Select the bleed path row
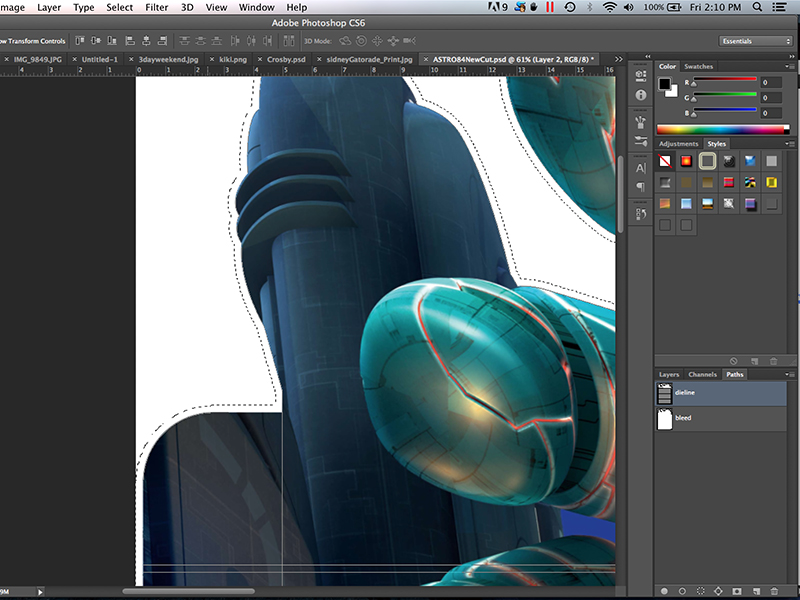800x600 pixels. click(x=721, y=418)
